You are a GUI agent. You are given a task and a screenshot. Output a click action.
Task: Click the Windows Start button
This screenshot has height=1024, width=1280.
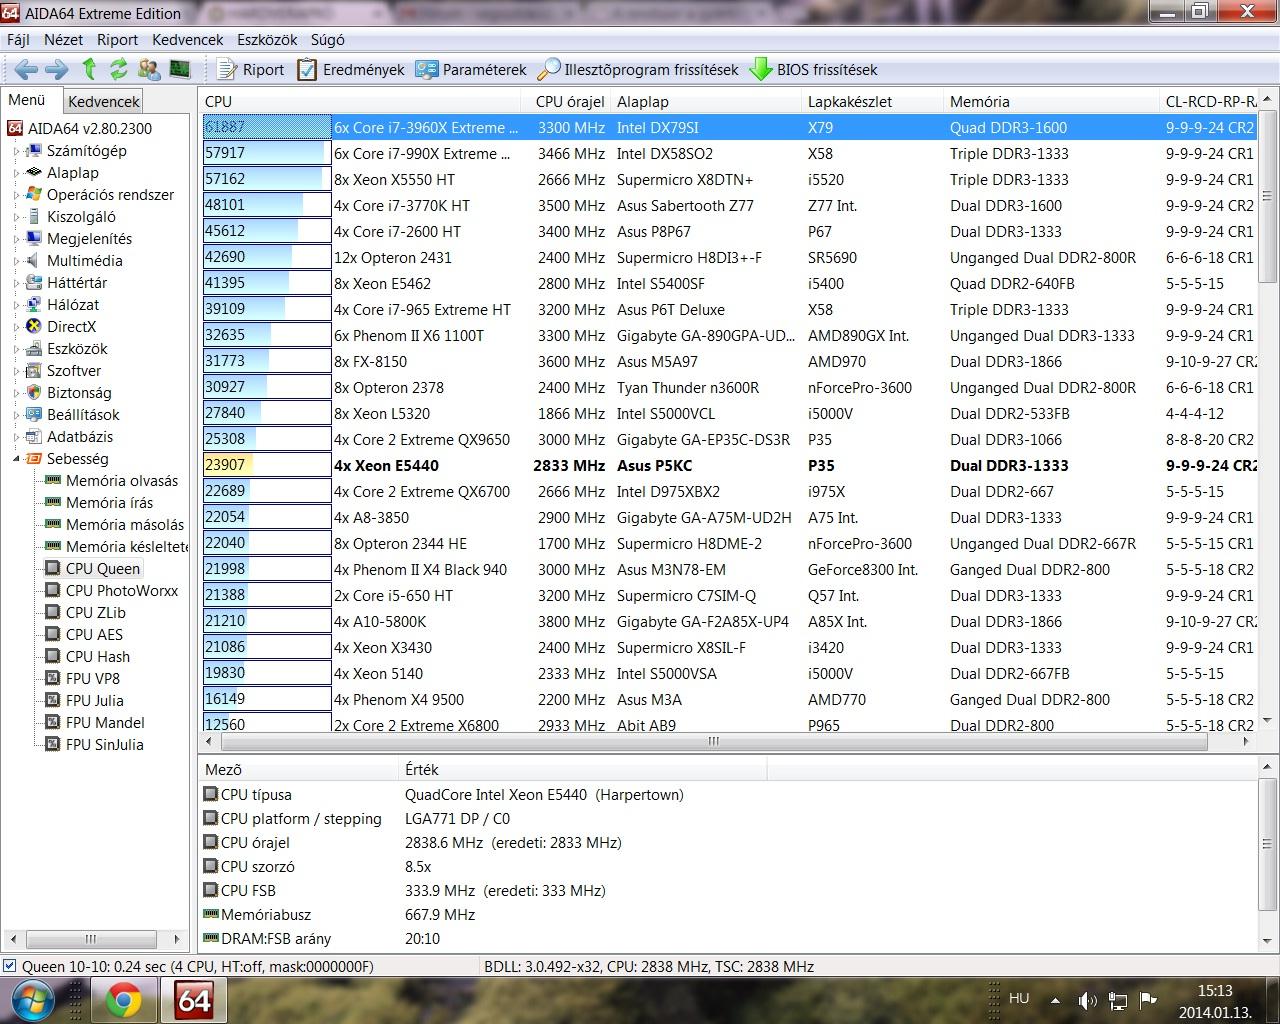[x=34, y=1000]
